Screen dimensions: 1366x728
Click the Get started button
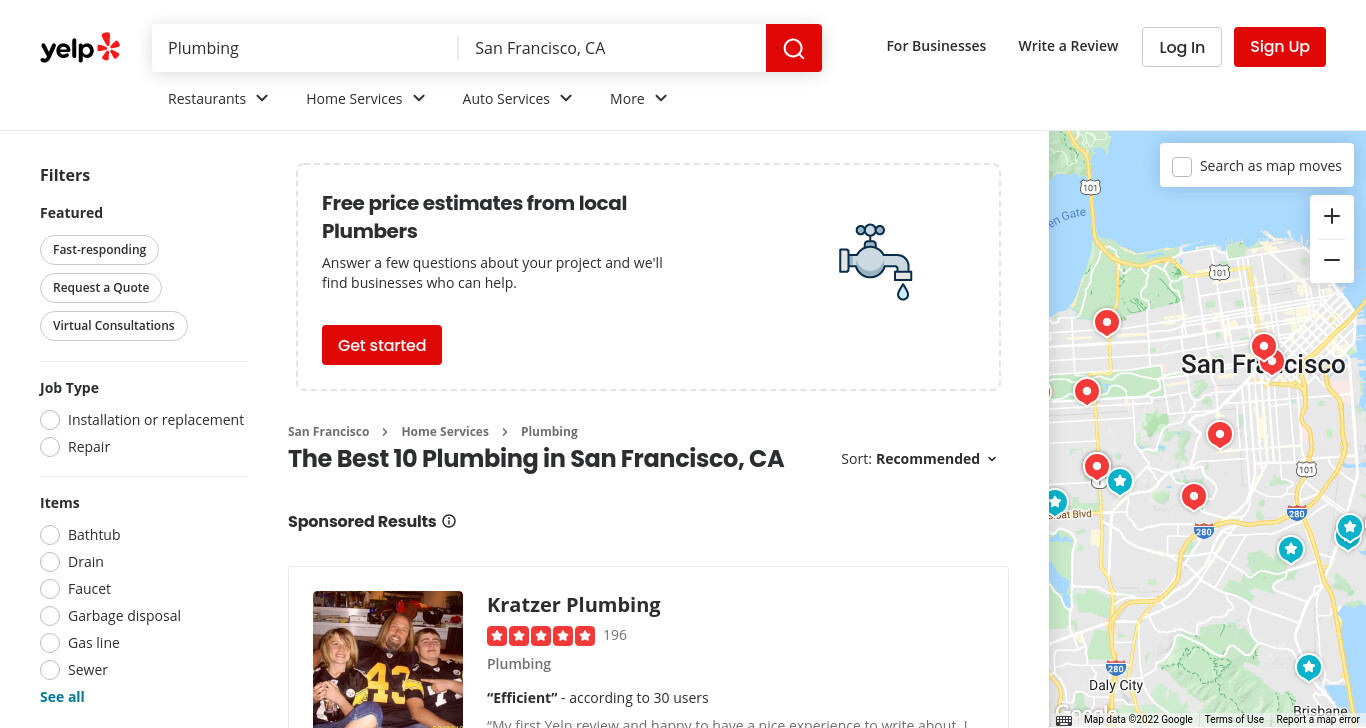pos(382,345)
